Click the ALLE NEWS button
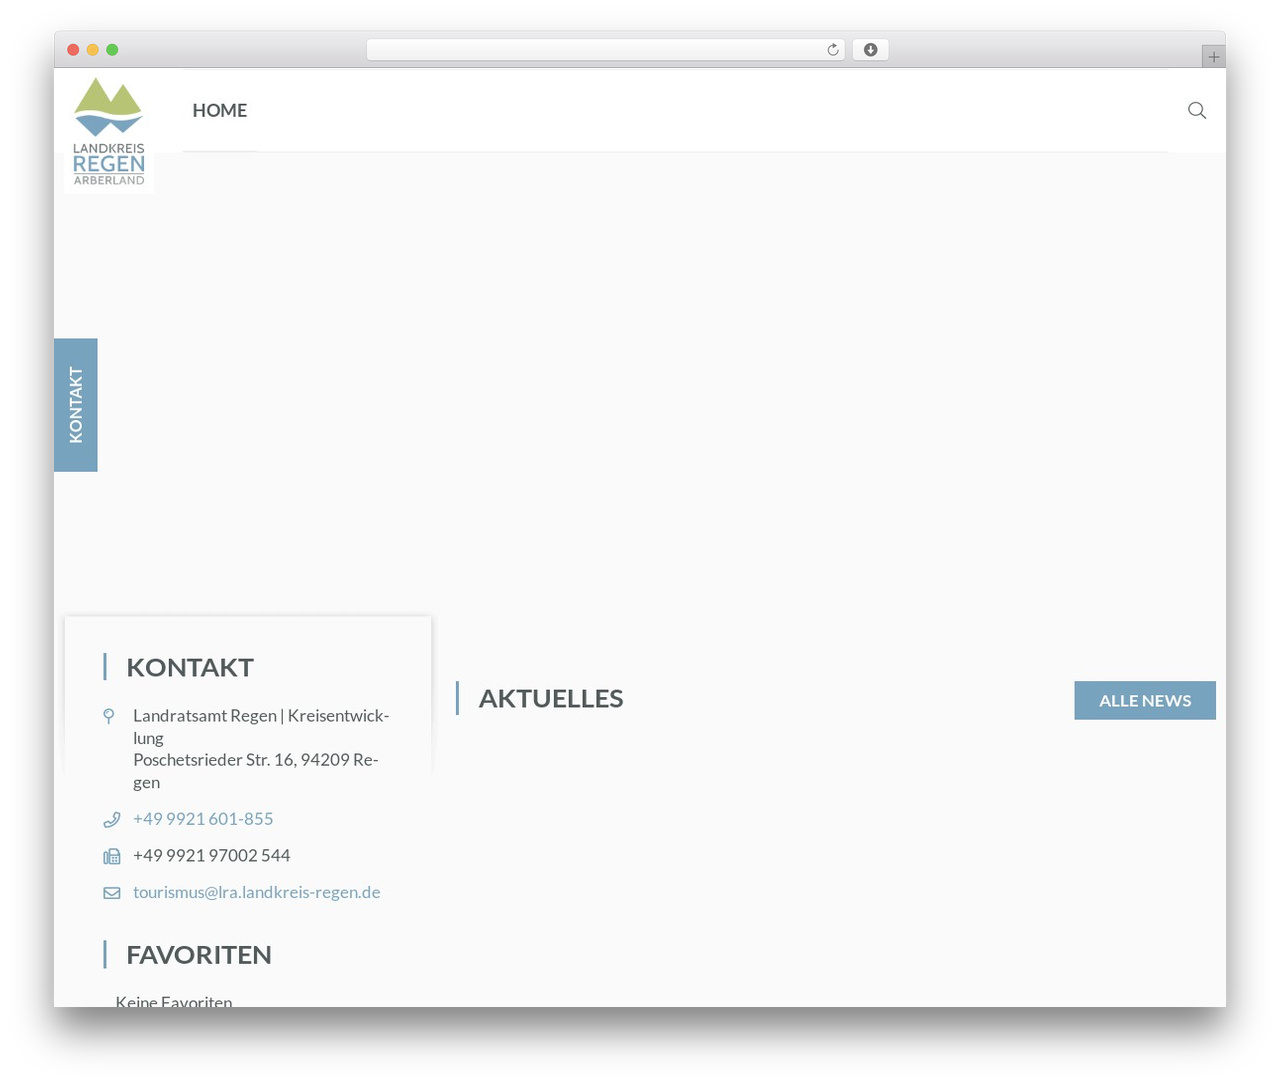Image resolution: width=1280 pixels, height=1084 pixels. point(1145,700)
